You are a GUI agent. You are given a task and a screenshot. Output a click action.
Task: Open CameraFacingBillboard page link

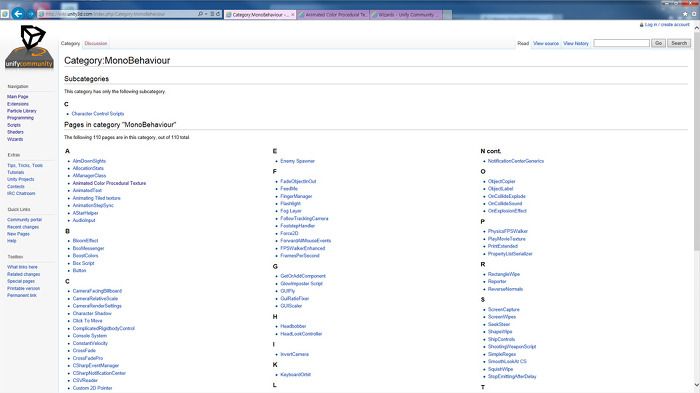click(x=97, y=291)
